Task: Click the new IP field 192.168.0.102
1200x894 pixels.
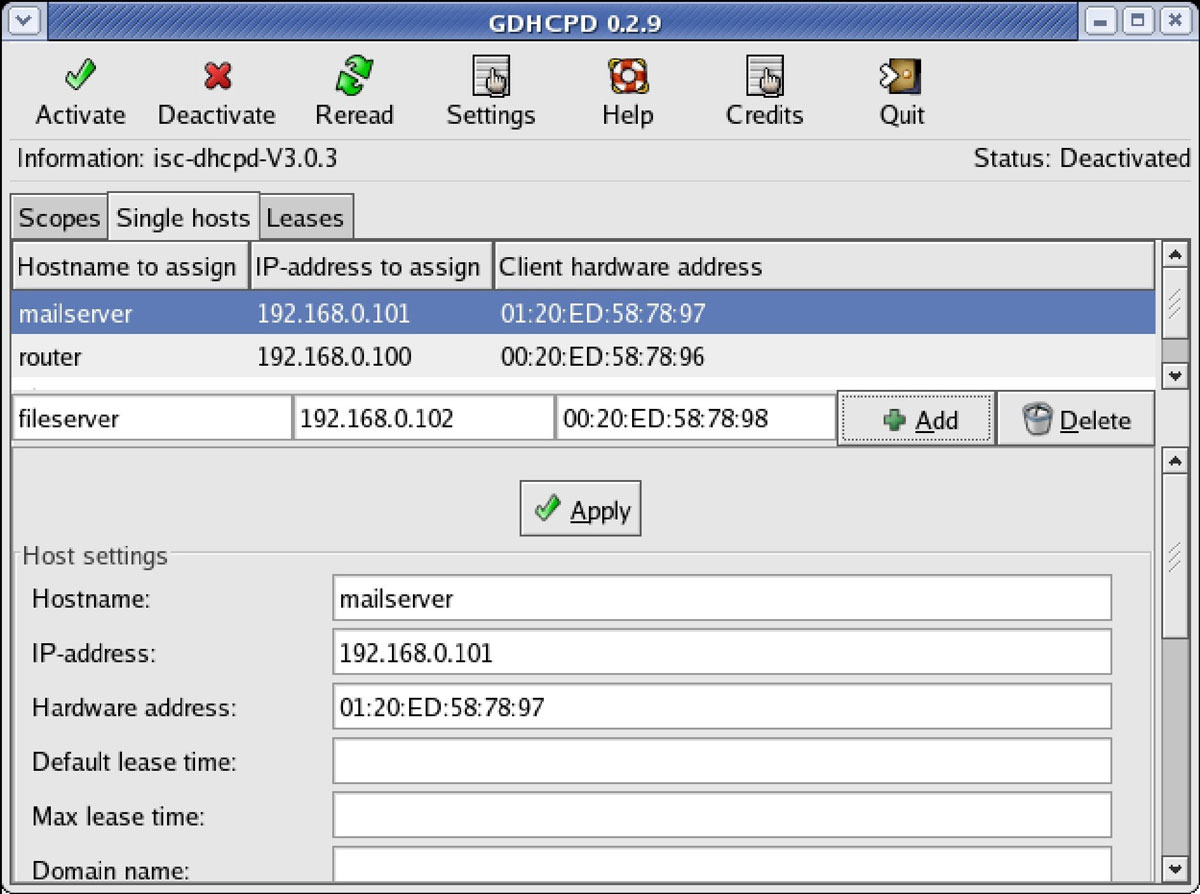Action: pyautogui.click(x=424, y=419)
